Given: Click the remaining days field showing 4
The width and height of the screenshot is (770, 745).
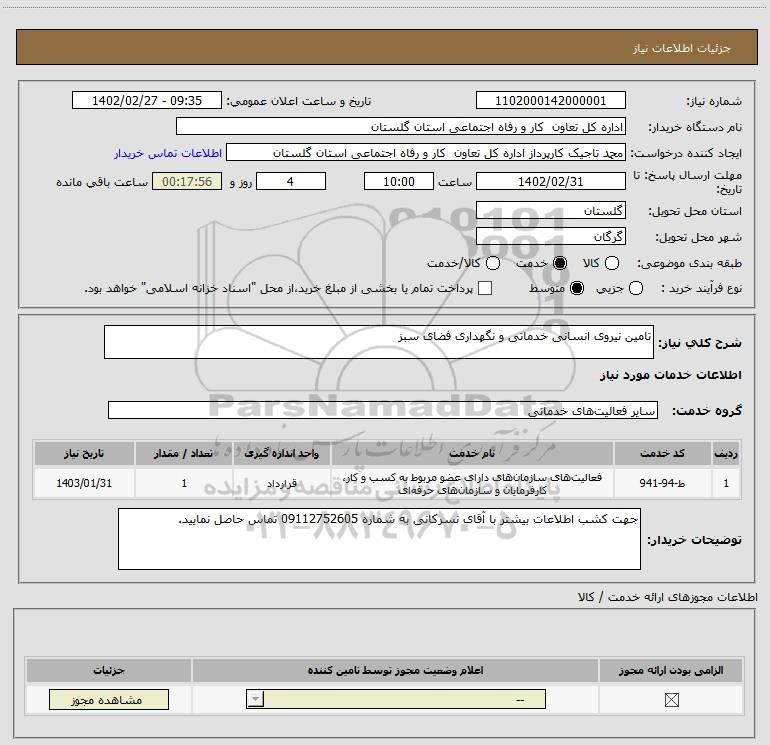Looking at the screenshot, I should (x=291, y=182).
